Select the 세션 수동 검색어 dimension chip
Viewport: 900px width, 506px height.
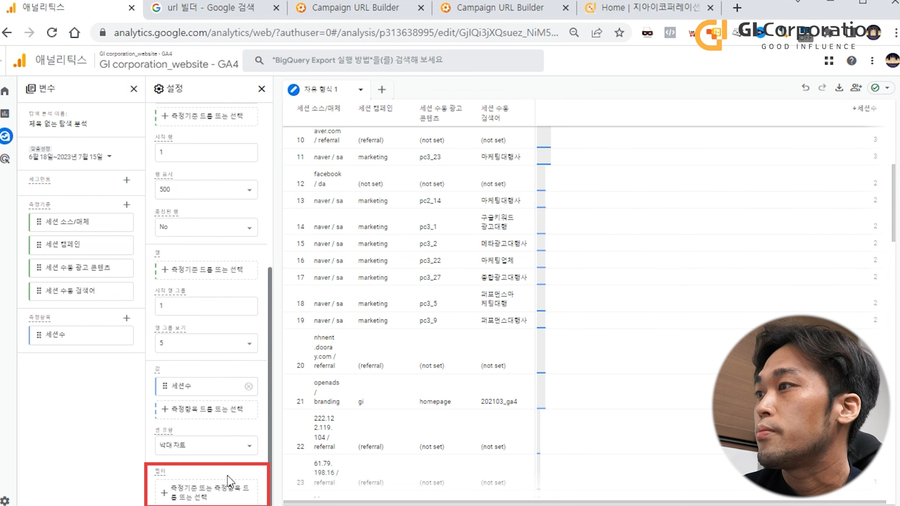coord(81,291)
